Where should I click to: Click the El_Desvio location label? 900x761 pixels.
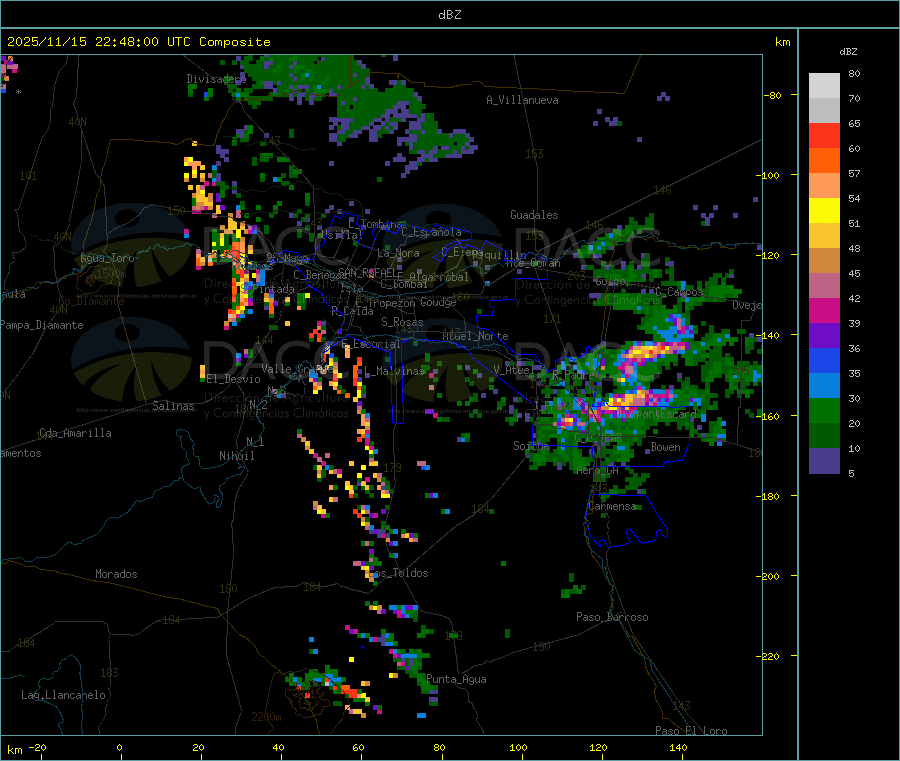233,379
